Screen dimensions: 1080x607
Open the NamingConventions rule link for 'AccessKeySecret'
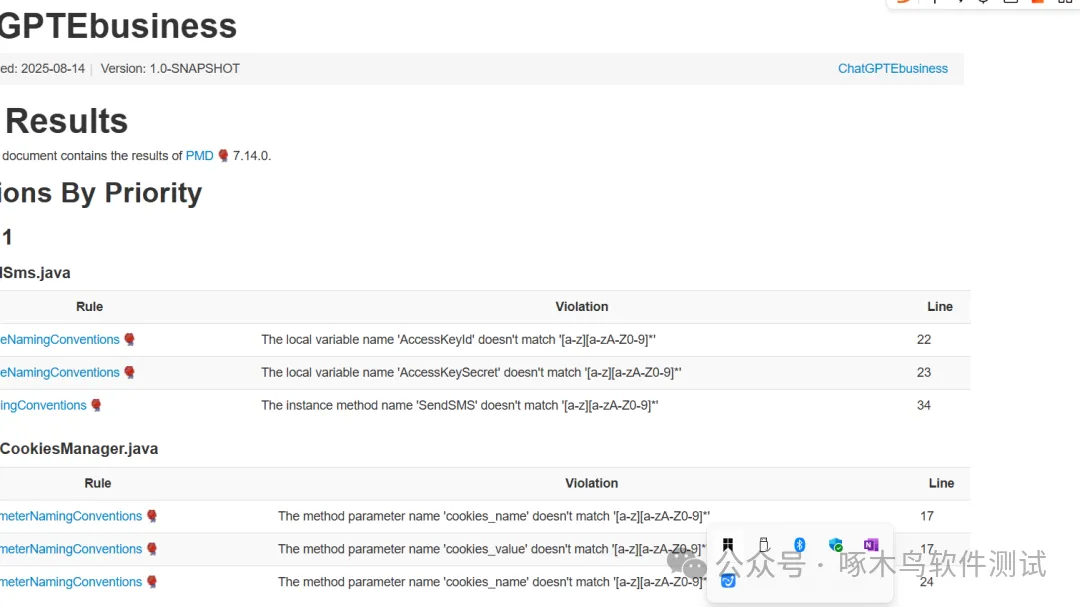point(60,373)
